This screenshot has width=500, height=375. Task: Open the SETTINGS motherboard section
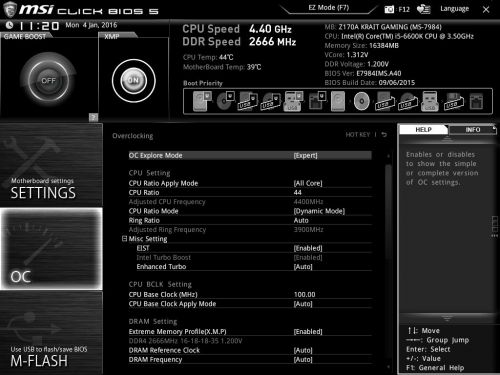51,165
